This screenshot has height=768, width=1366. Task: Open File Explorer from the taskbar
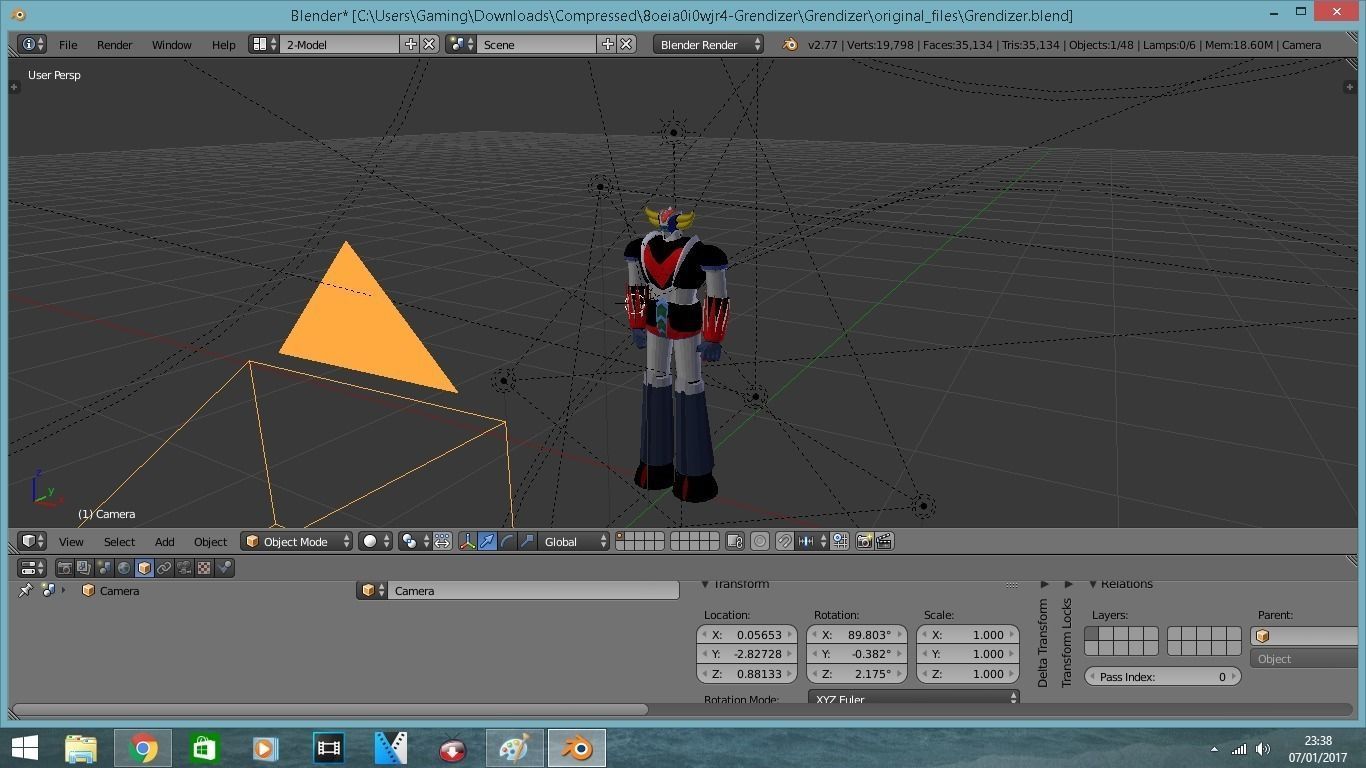tap(81, 748)
